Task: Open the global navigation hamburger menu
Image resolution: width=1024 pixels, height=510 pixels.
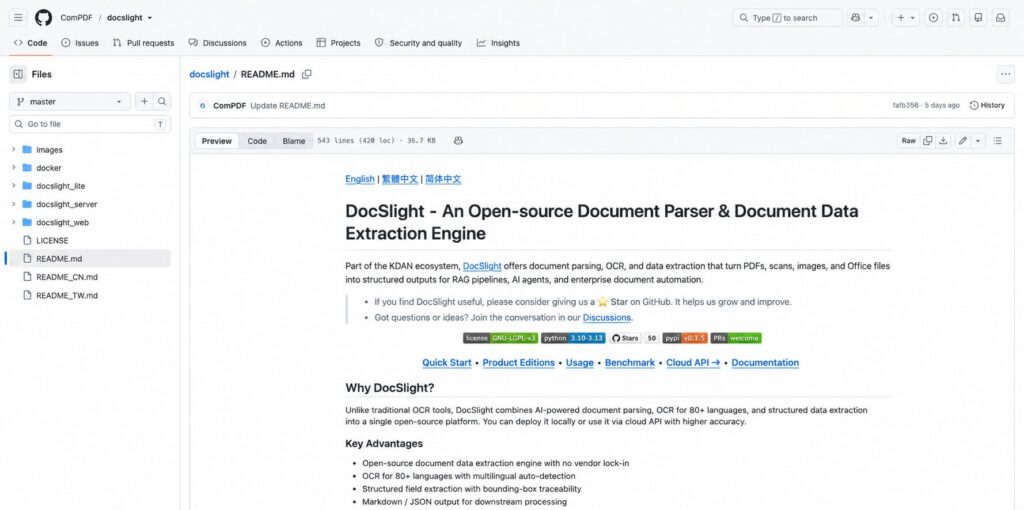Action: point(18,18)
